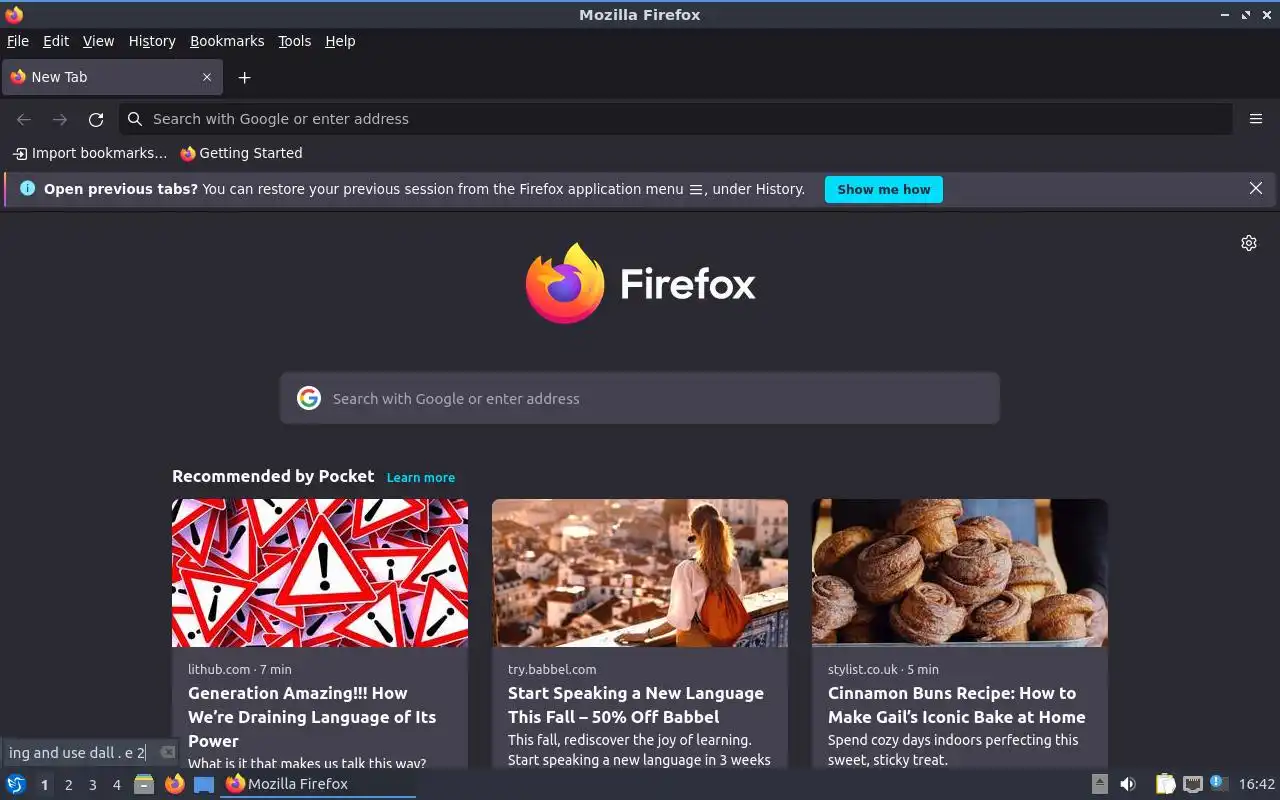Launch Firefox from taskbar quick launcher
The height and width of the screenshot is (800, 1280).
174,784
